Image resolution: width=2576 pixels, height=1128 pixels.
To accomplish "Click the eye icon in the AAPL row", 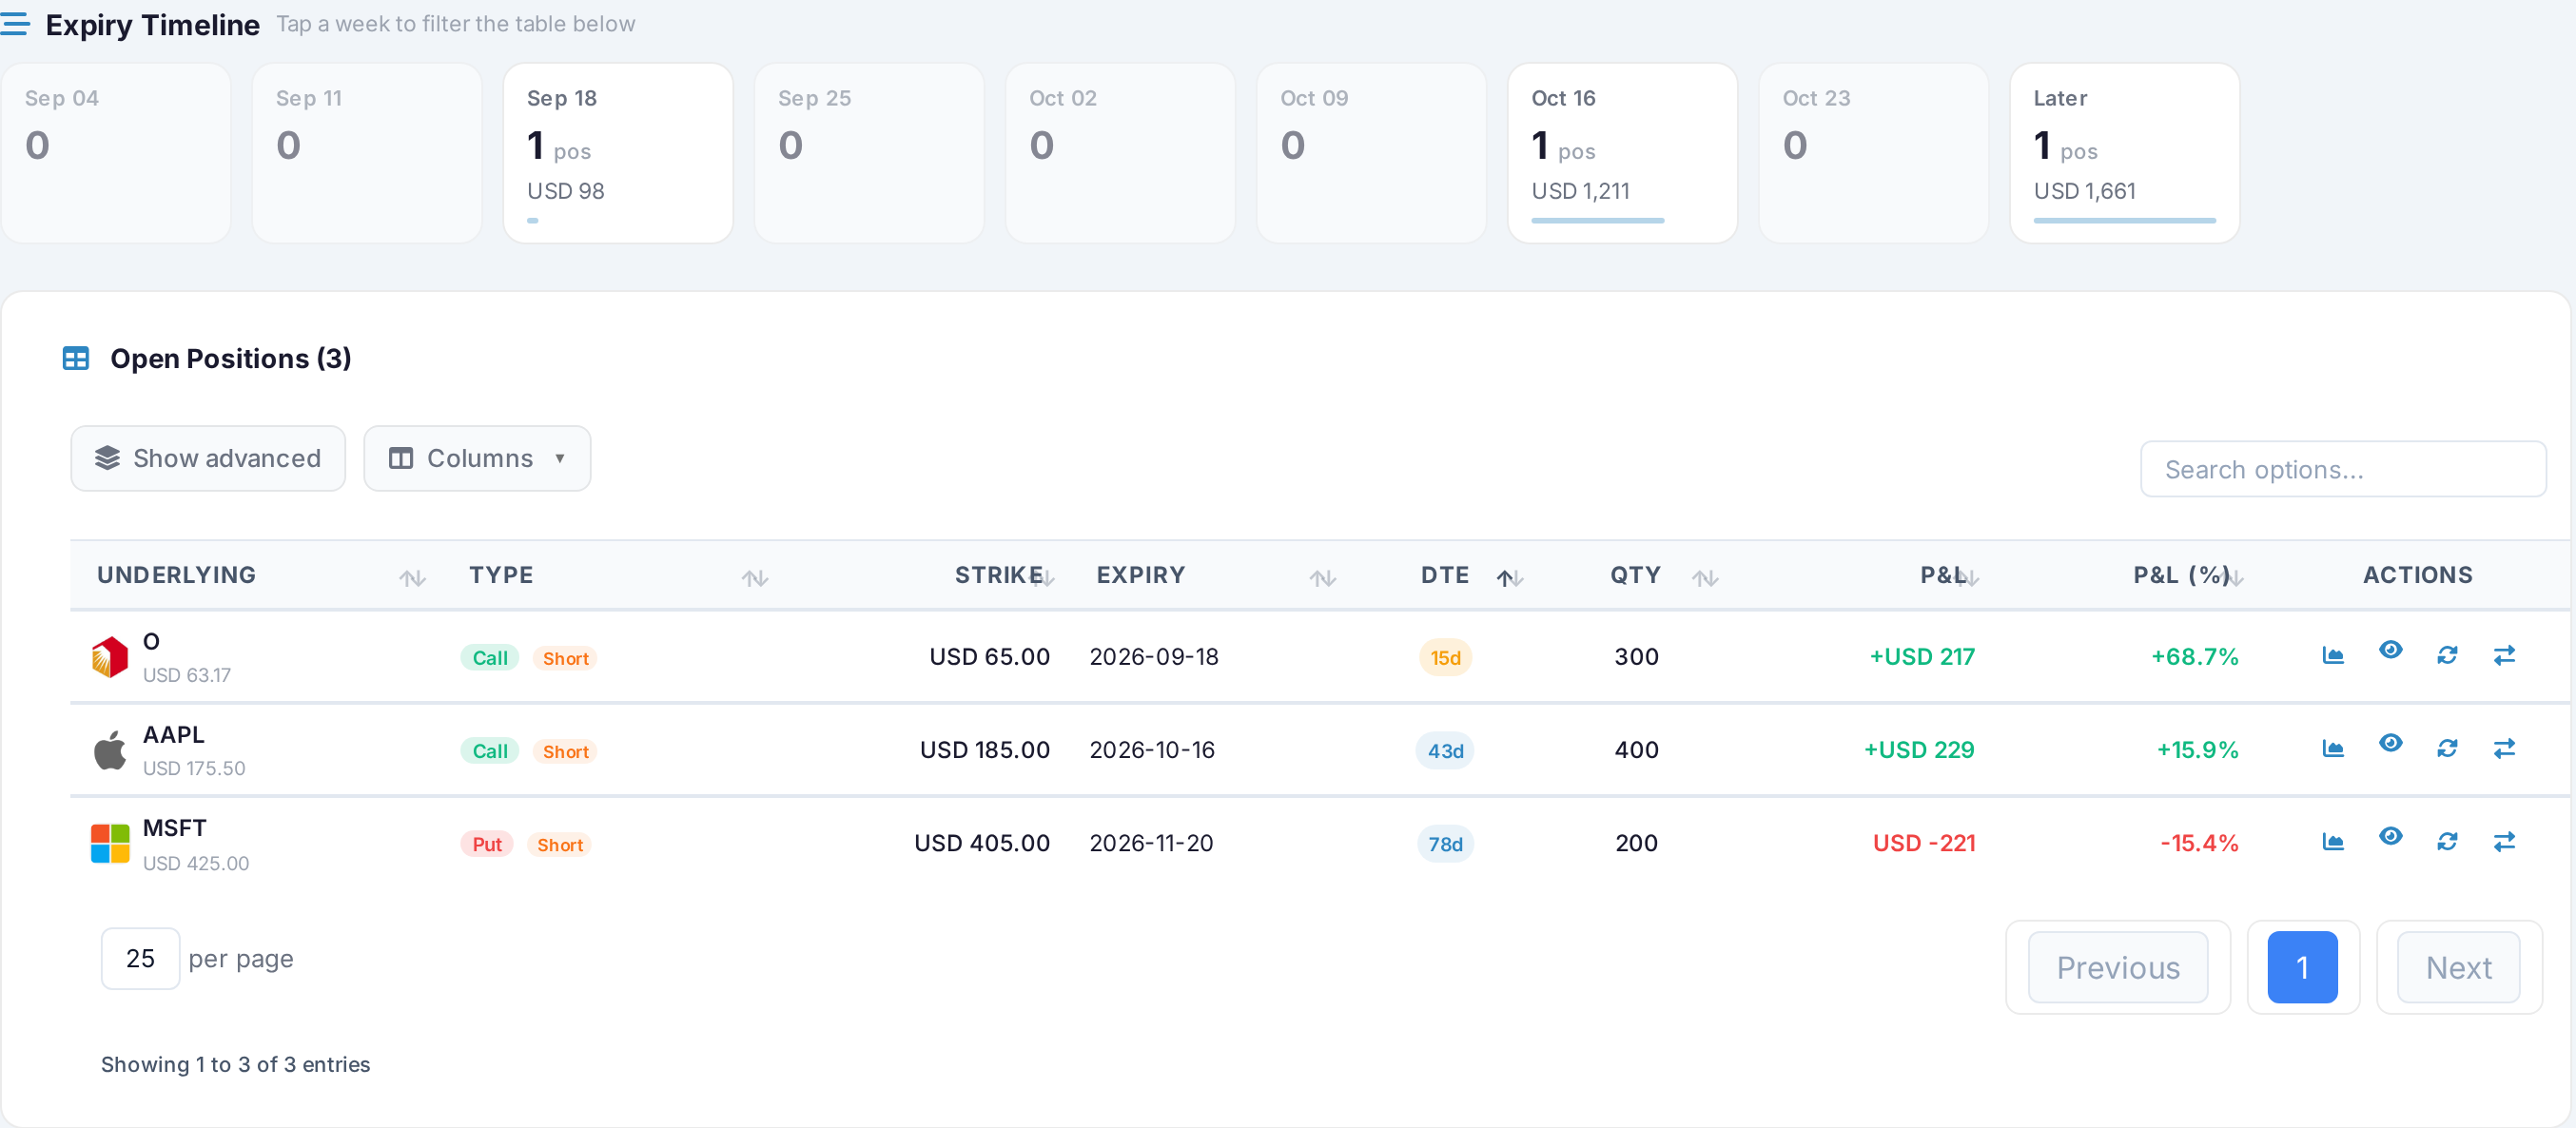I will (x=2390, y=743).
